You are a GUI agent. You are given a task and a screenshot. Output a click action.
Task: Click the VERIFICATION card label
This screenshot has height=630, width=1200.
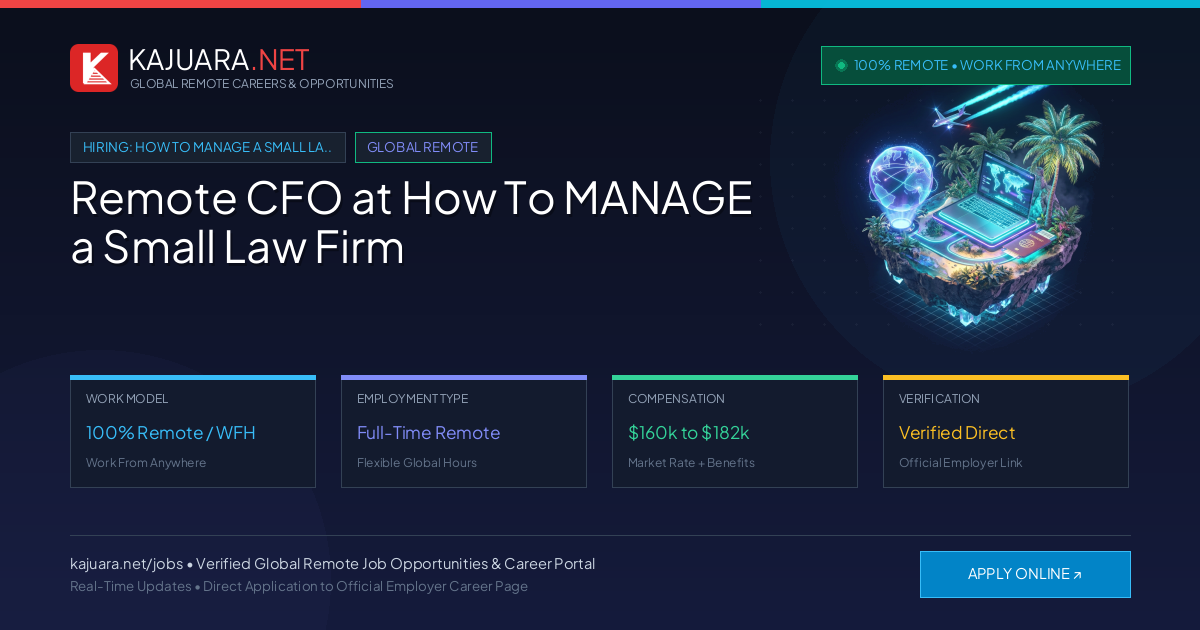tap(939, 399)
